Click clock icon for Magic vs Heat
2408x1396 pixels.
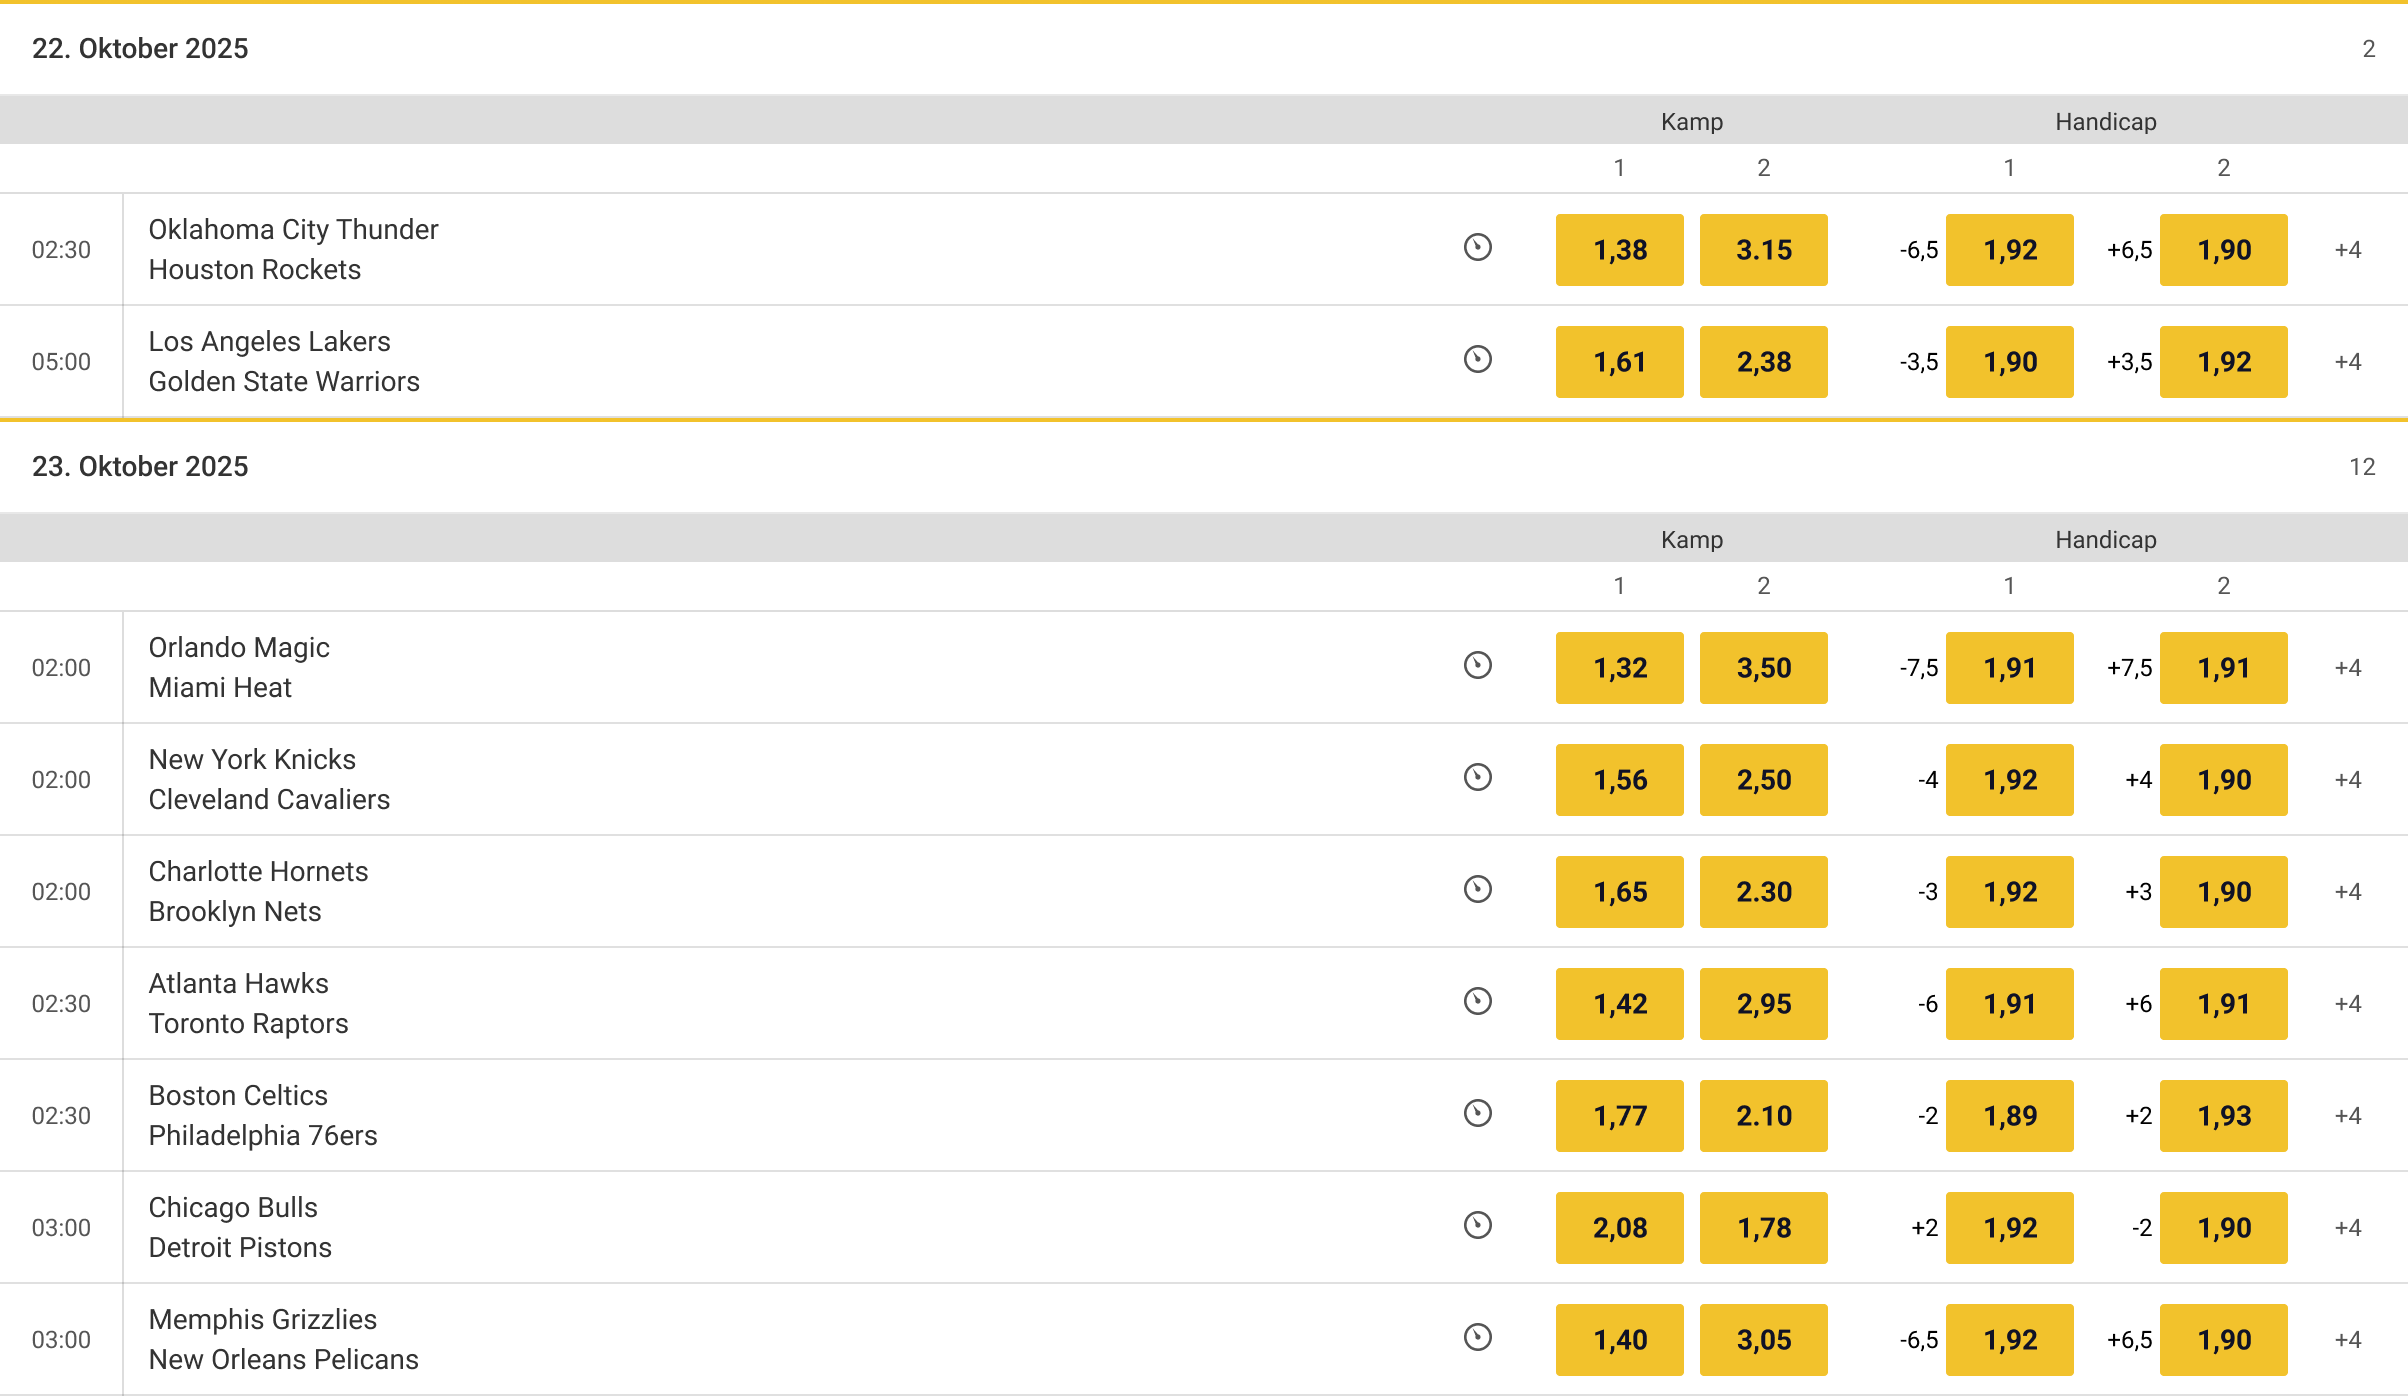click(1477, 666)
